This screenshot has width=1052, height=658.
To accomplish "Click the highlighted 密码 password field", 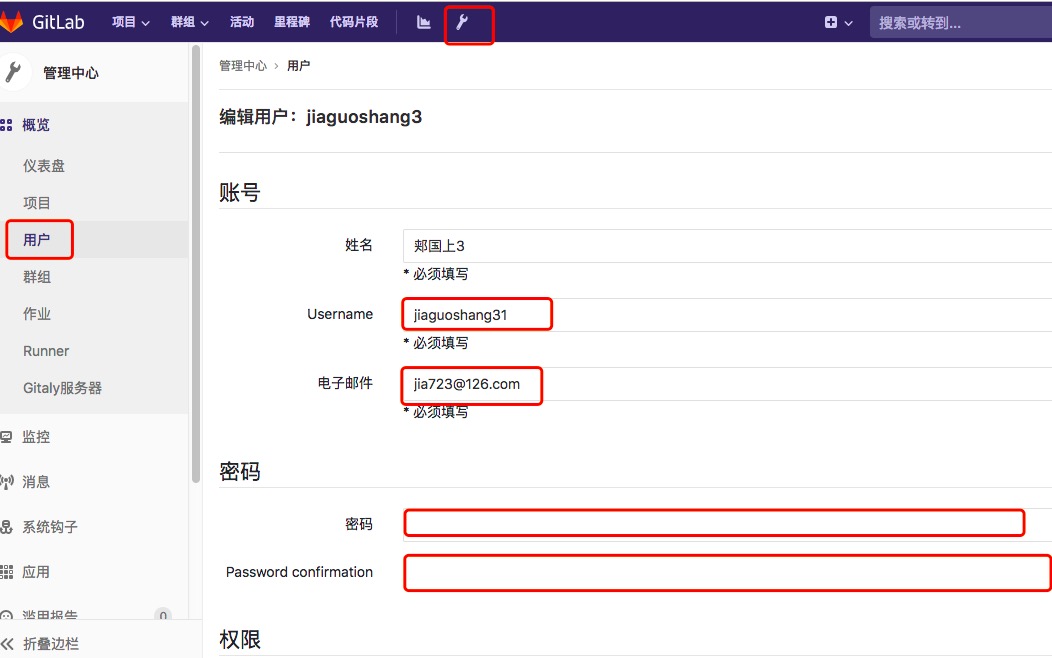I will click(x=713, y=522).
